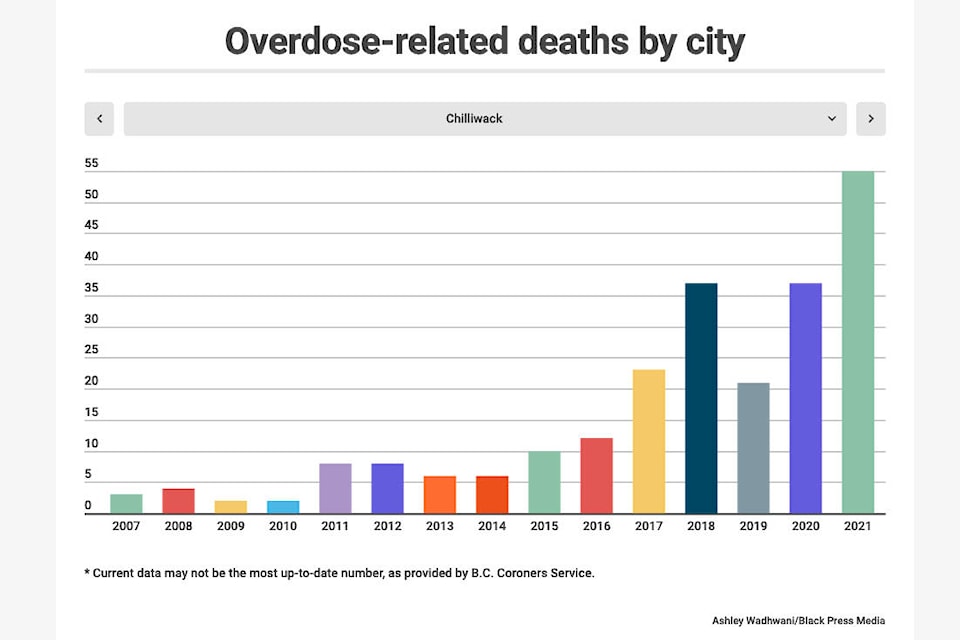Viewport: 960px width, 640px height.
Task: Select the 2014 dark orange bar
Action: pos(492,495)
